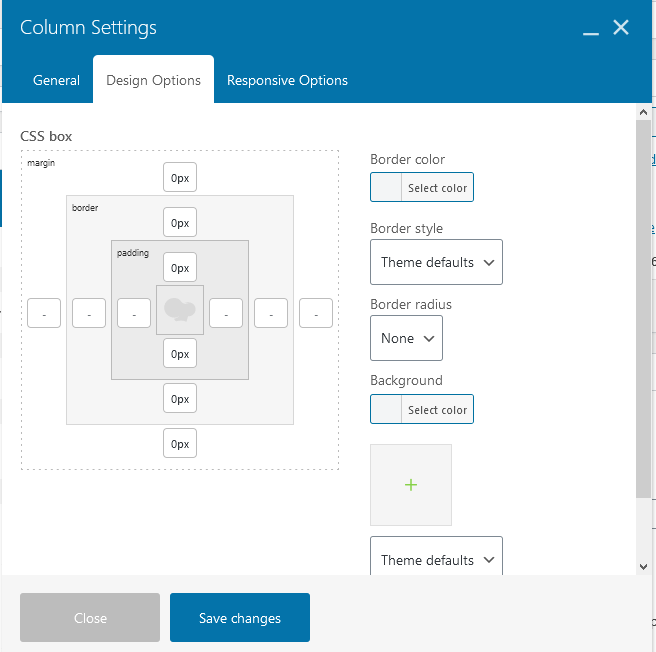Switch to the General tab
656x652 pixels.
pos(56,80)
